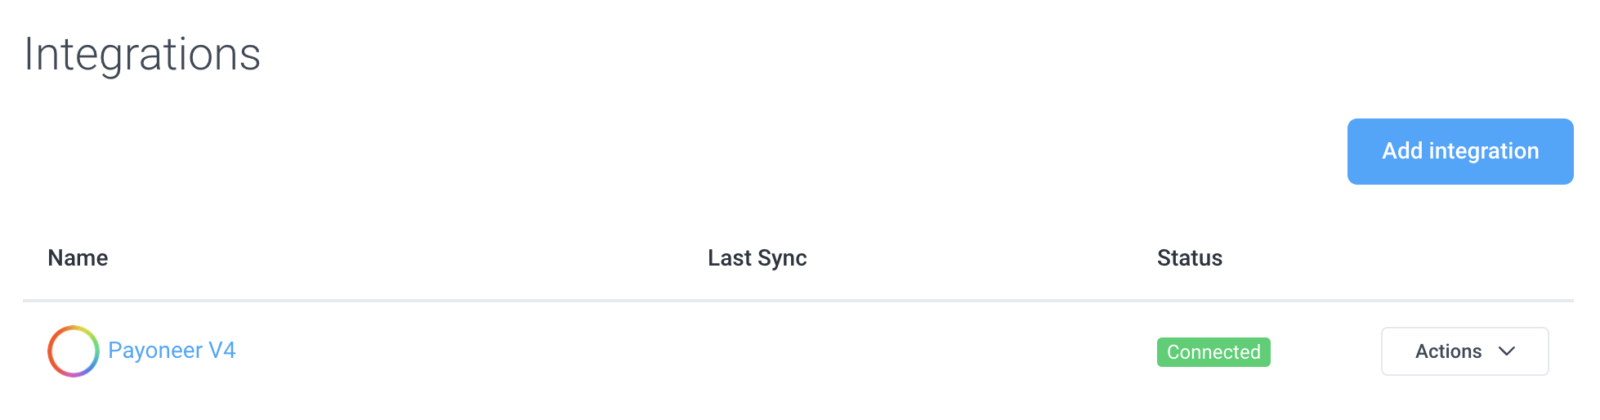Click the Add integration button

pos(1460,151)
